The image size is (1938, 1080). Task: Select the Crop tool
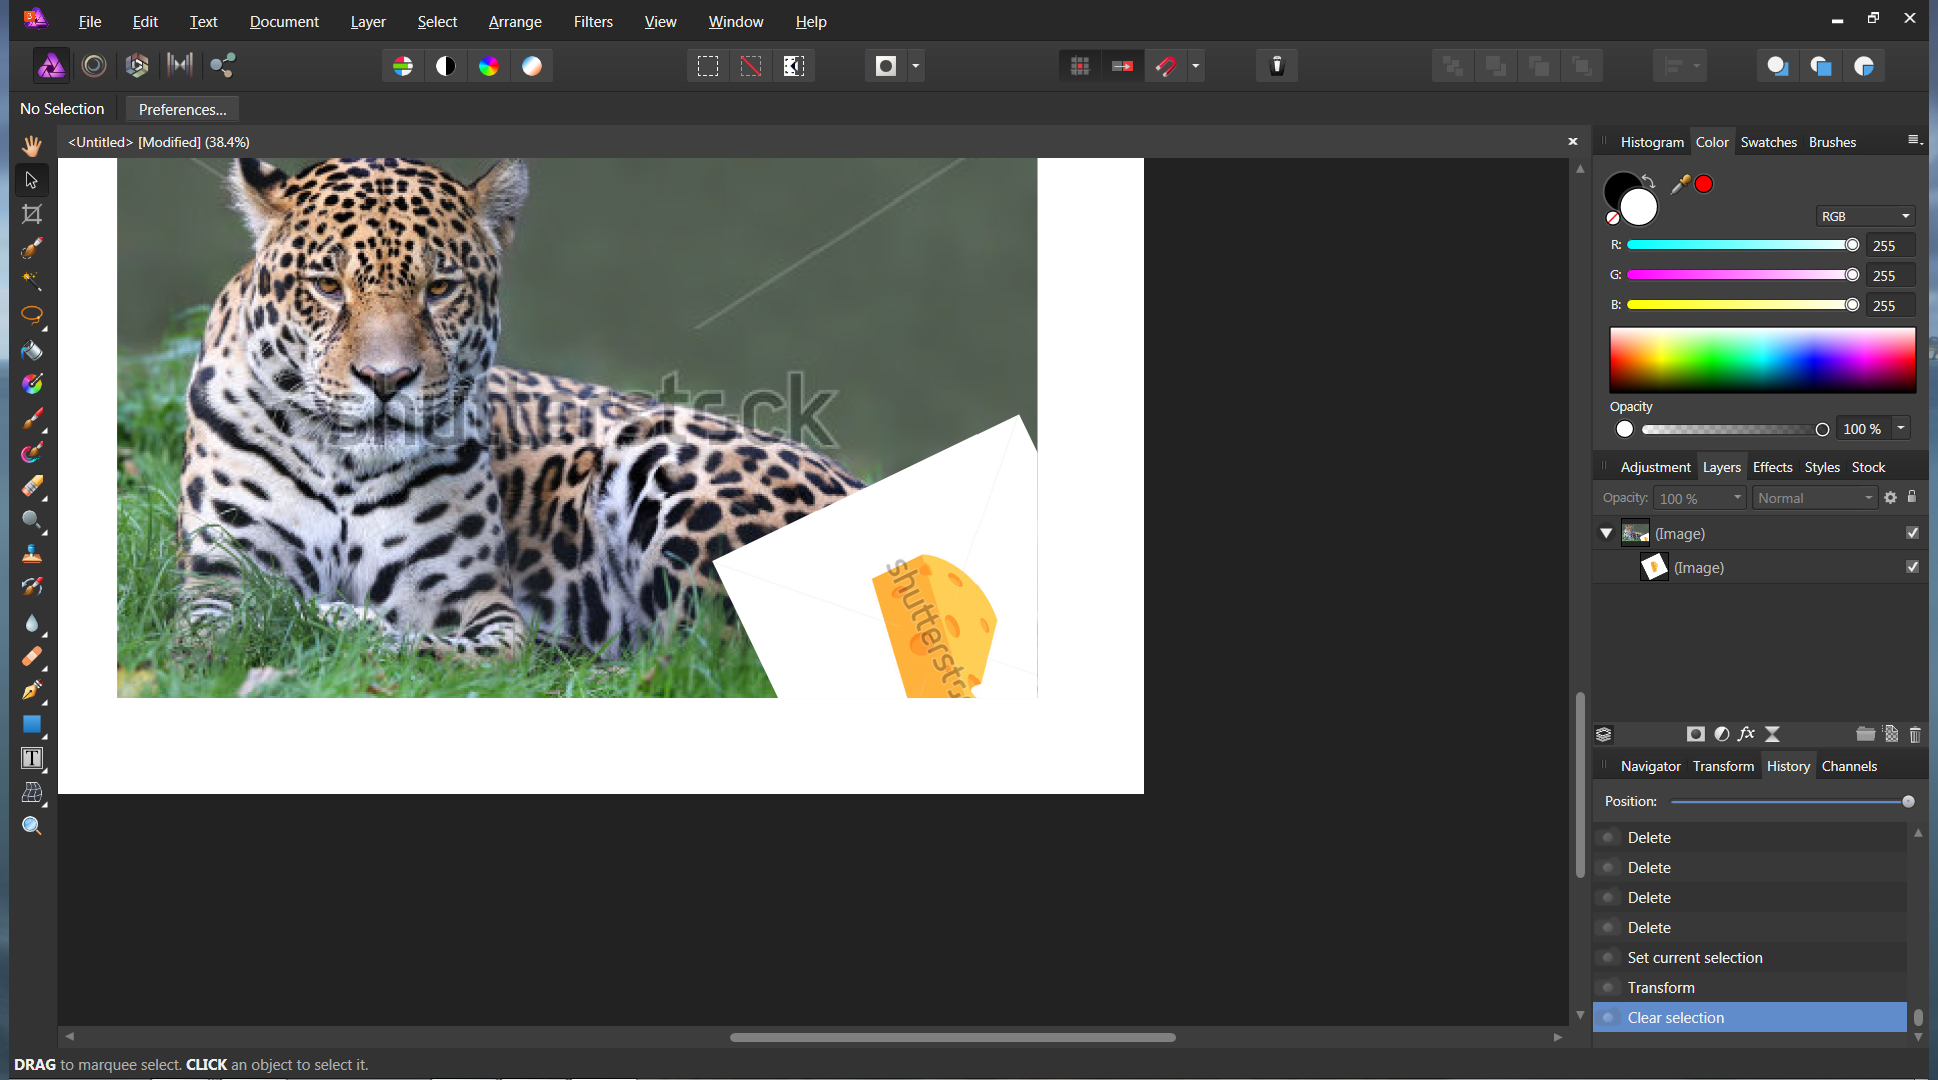[32, 214]
